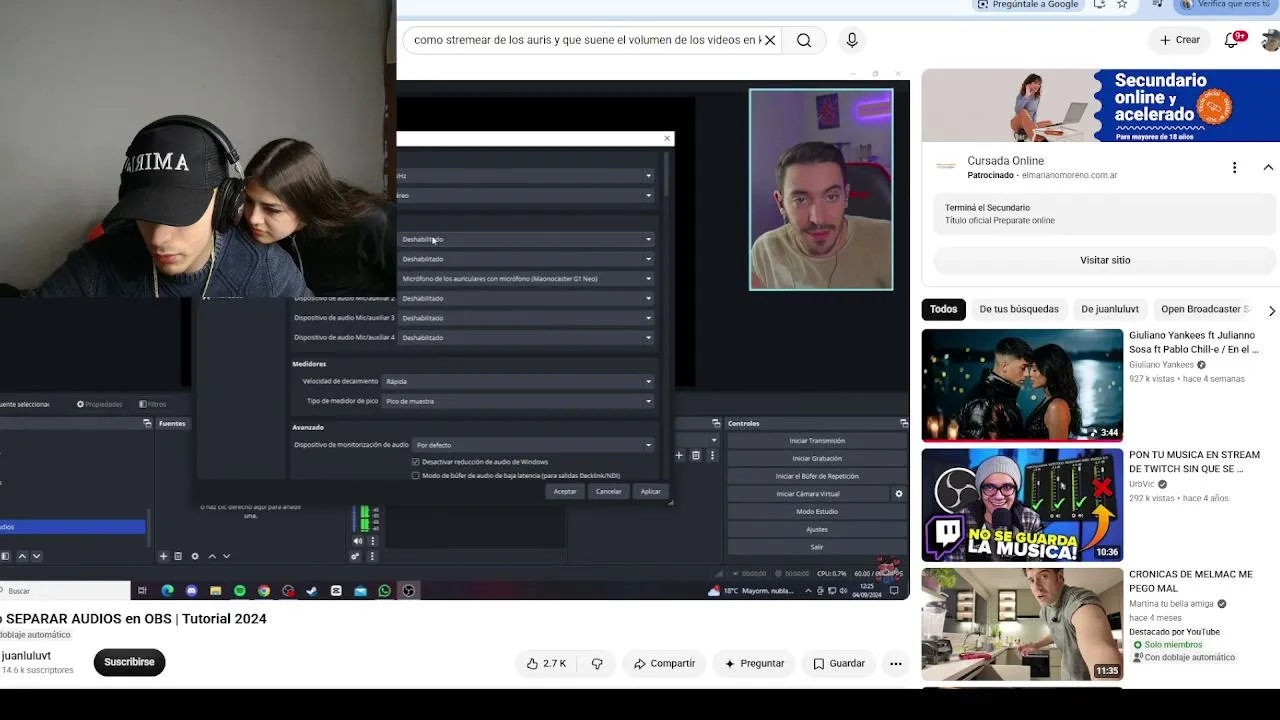Image resolution: width=1280 pixels, height=720 pixels.
Task: Bookmark this page with the star icon
Action: [x=1122, y=4]
